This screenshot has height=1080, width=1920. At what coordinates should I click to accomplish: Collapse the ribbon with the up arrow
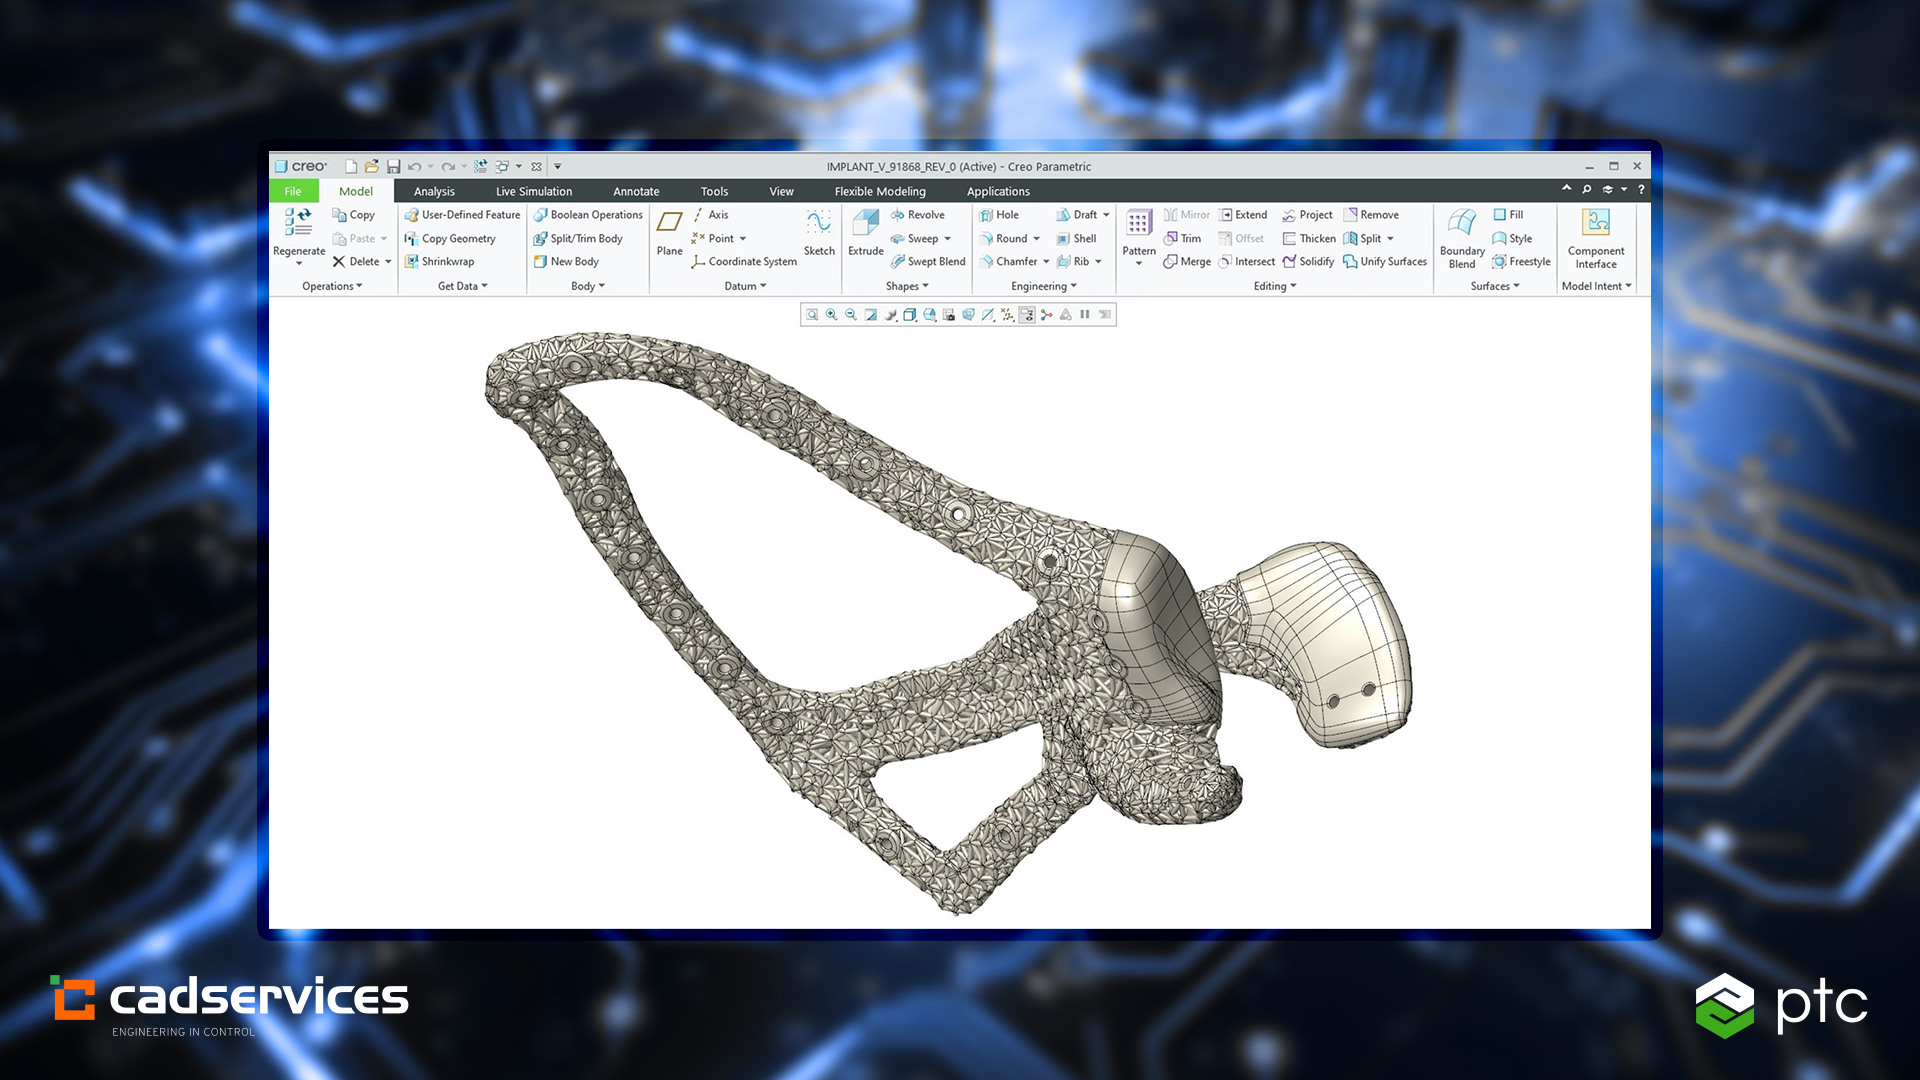(1566, 188)
